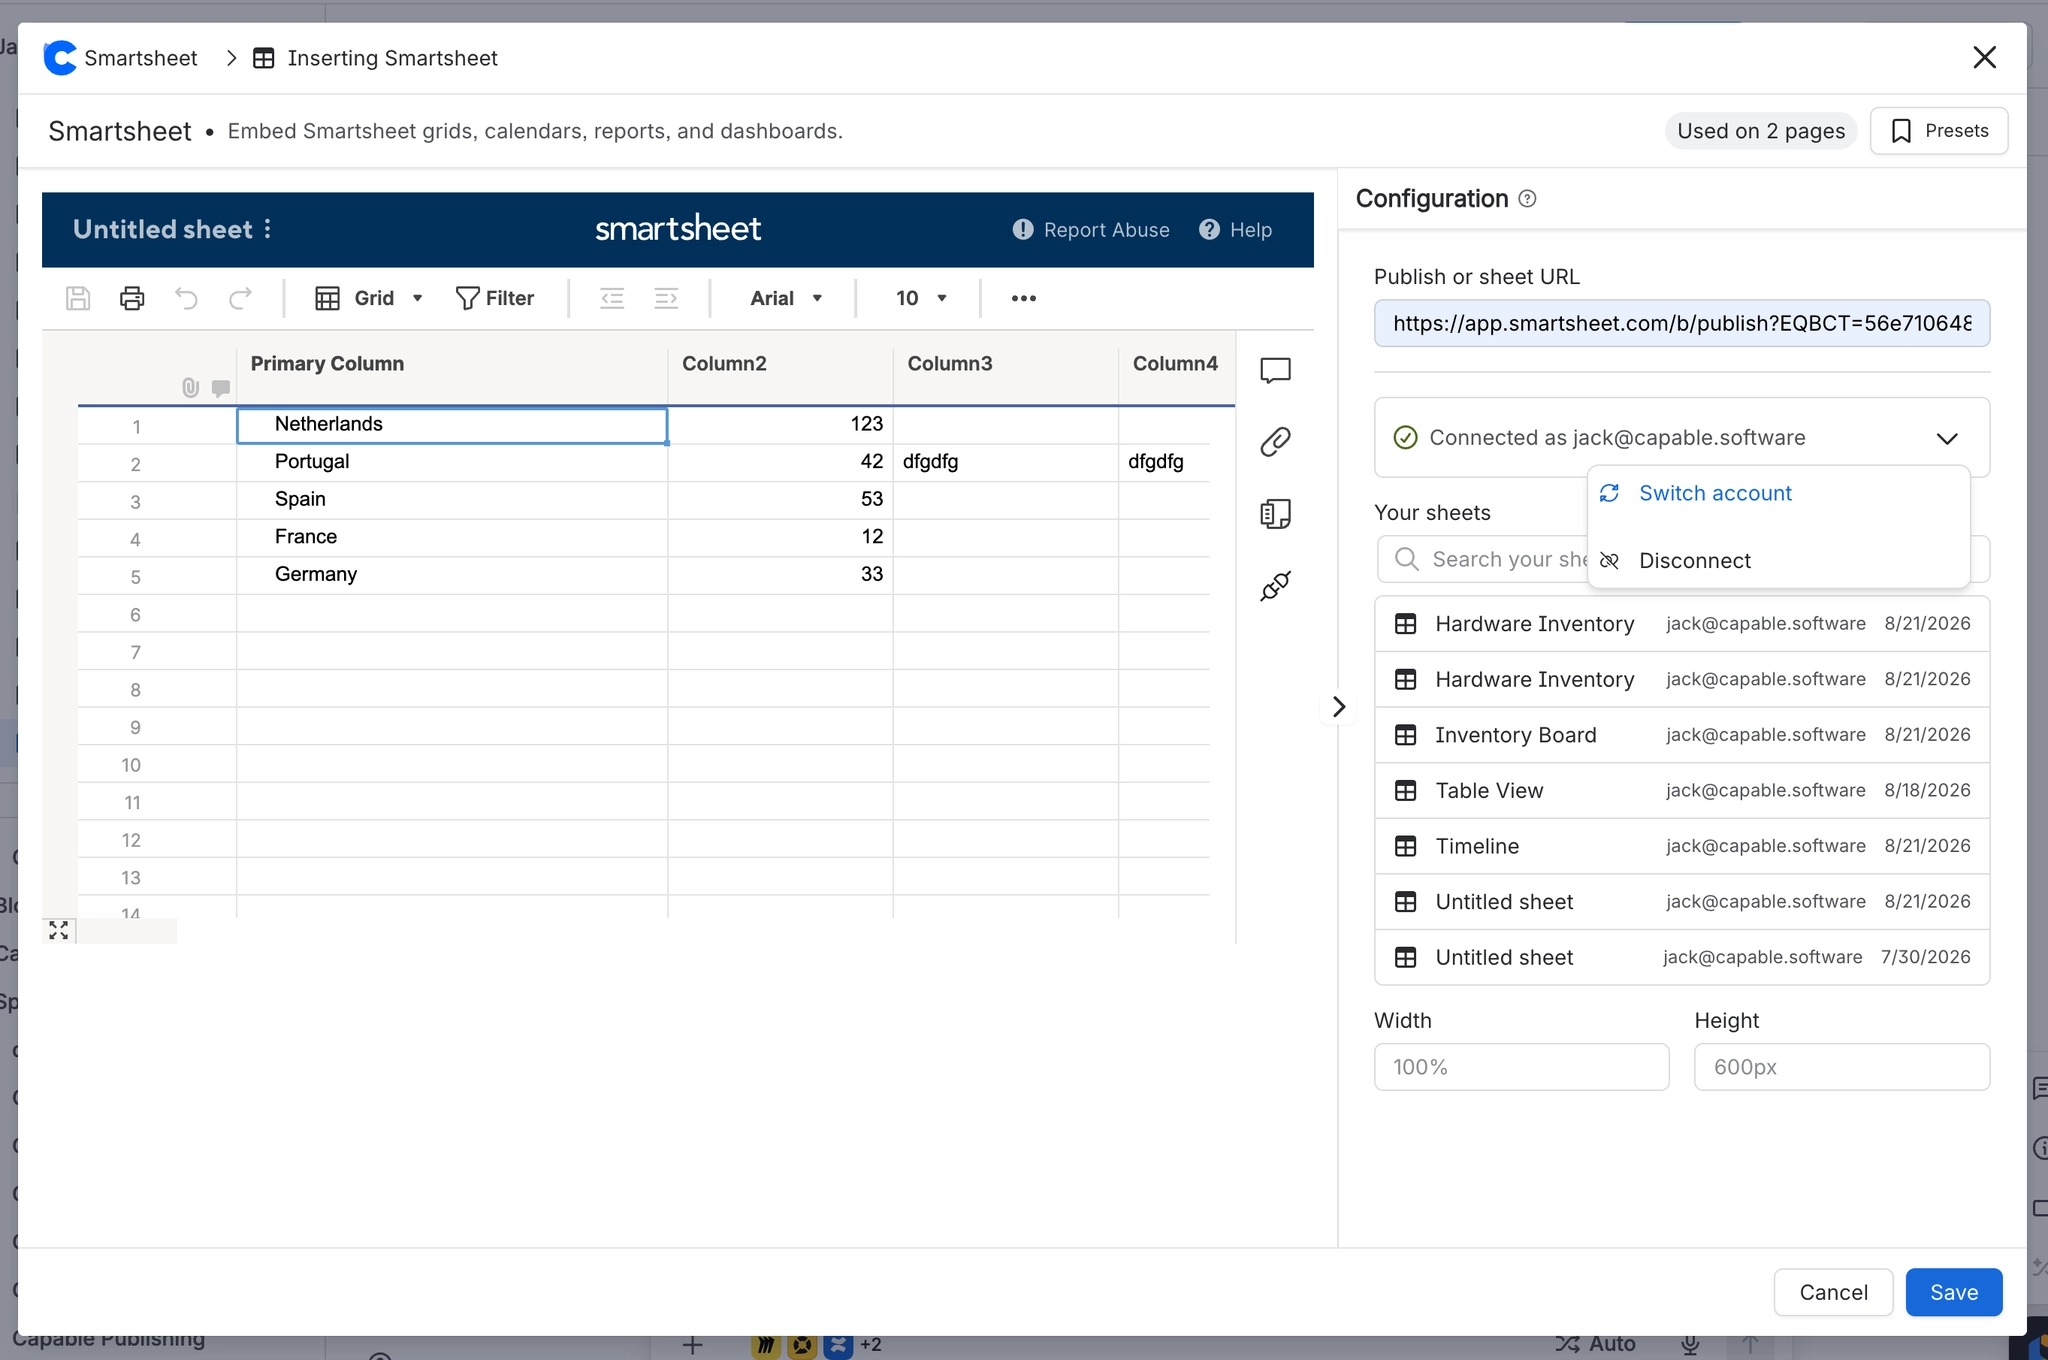Click the France cell
This screenshot has height=1360, width=2048.
(452, 537)
